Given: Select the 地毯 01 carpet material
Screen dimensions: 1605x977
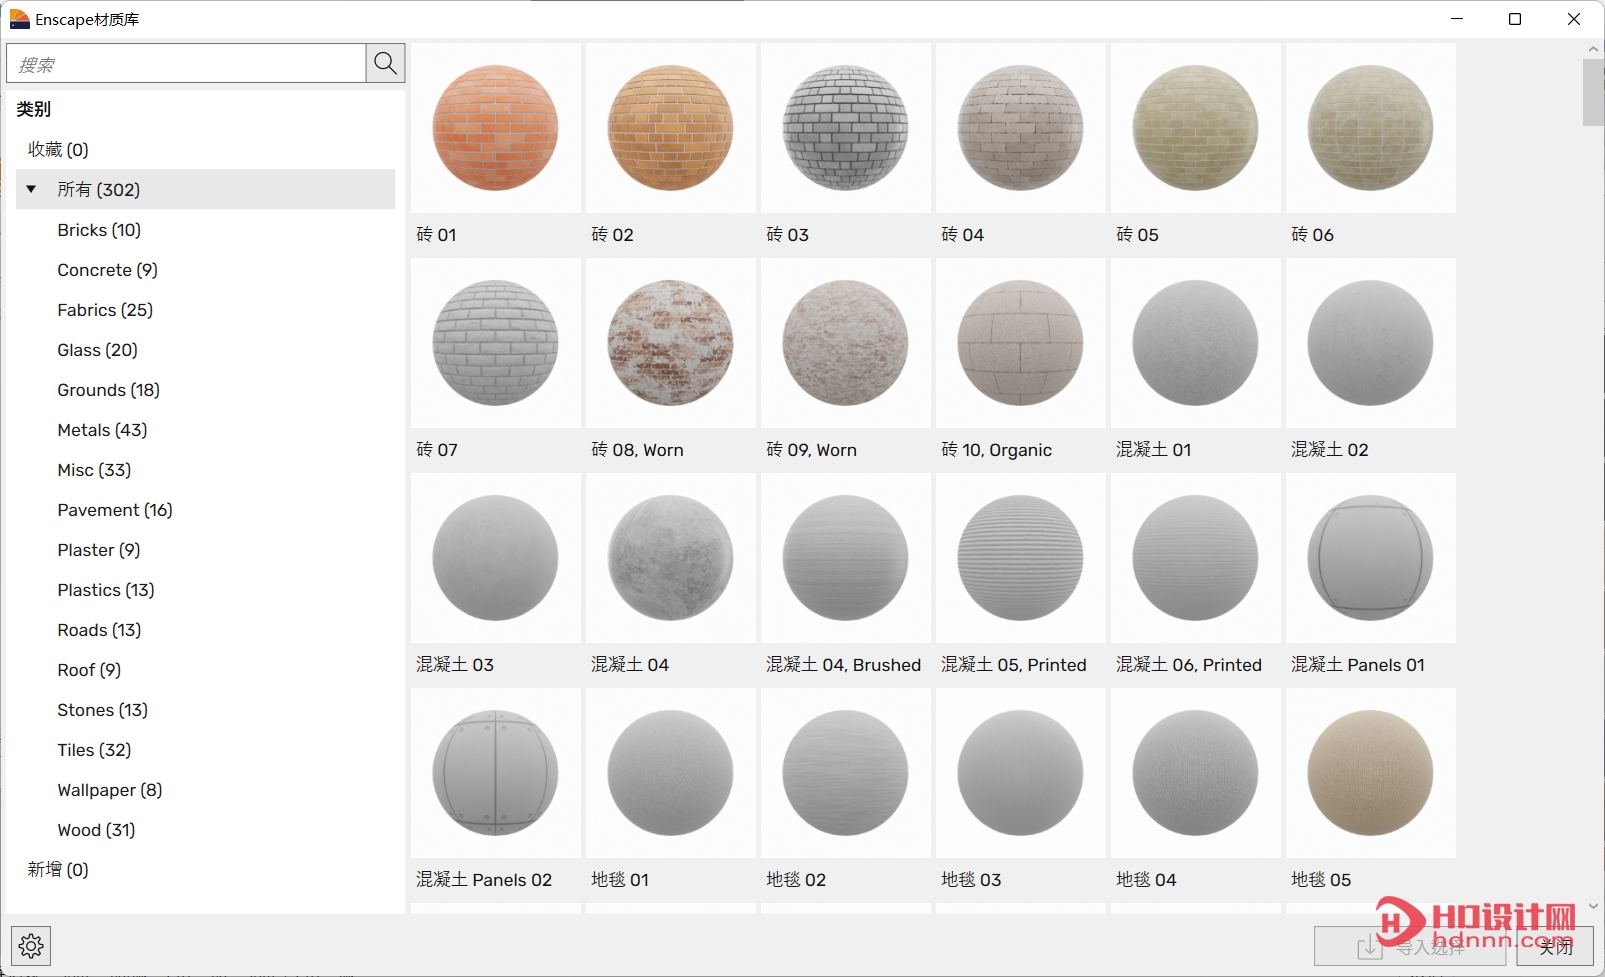Looking at the screenshot, I should pyautogui.click(x=670, y=773).
